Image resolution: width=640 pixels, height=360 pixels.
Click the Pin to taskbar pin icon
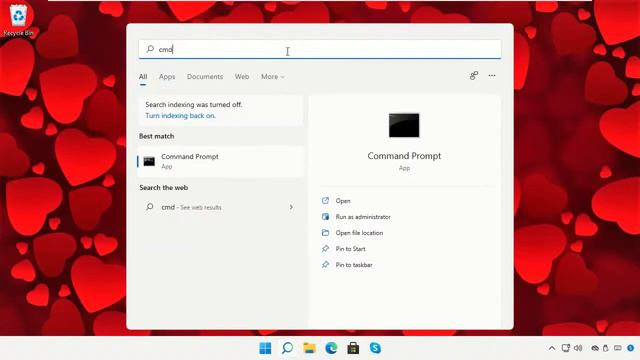pos(325,265)
